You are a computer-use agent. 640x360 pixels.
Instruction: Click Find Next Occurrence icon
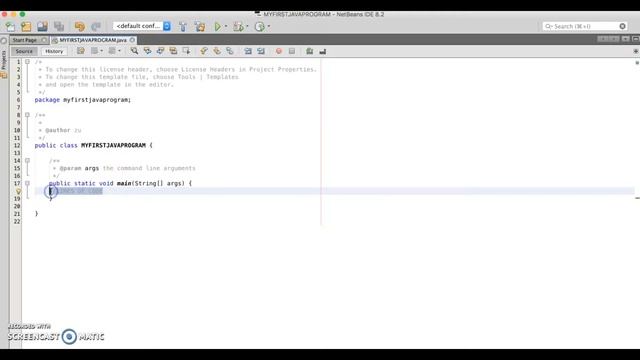point(160,51)
